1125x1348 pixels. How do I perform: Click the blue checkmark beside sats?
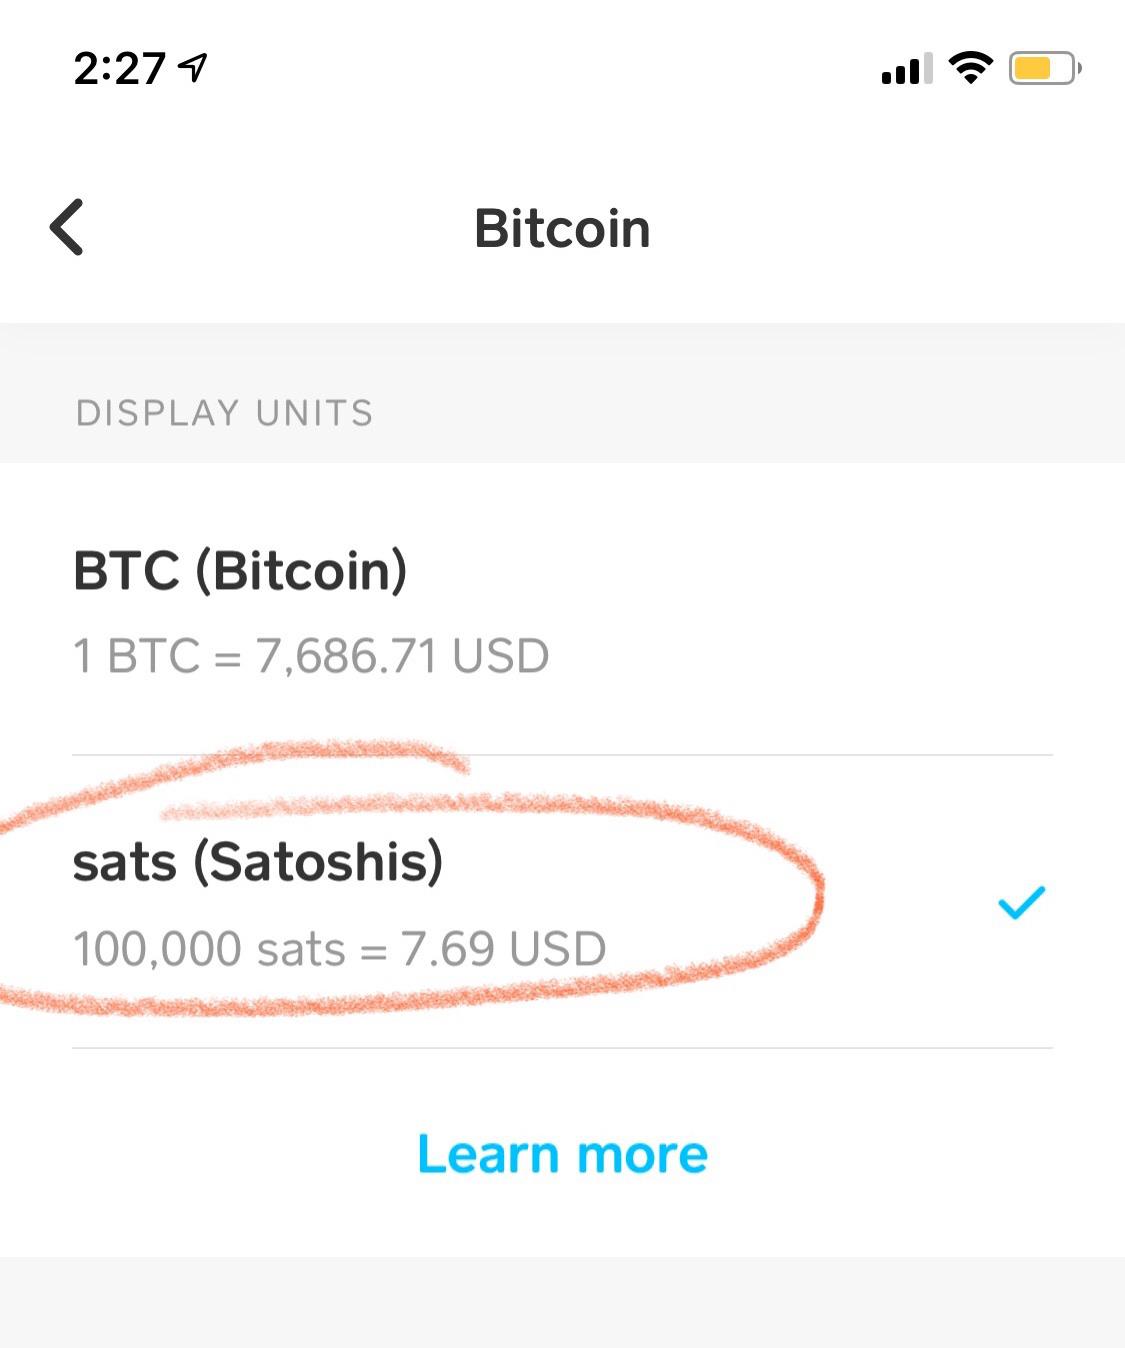tap(1021, 903)
